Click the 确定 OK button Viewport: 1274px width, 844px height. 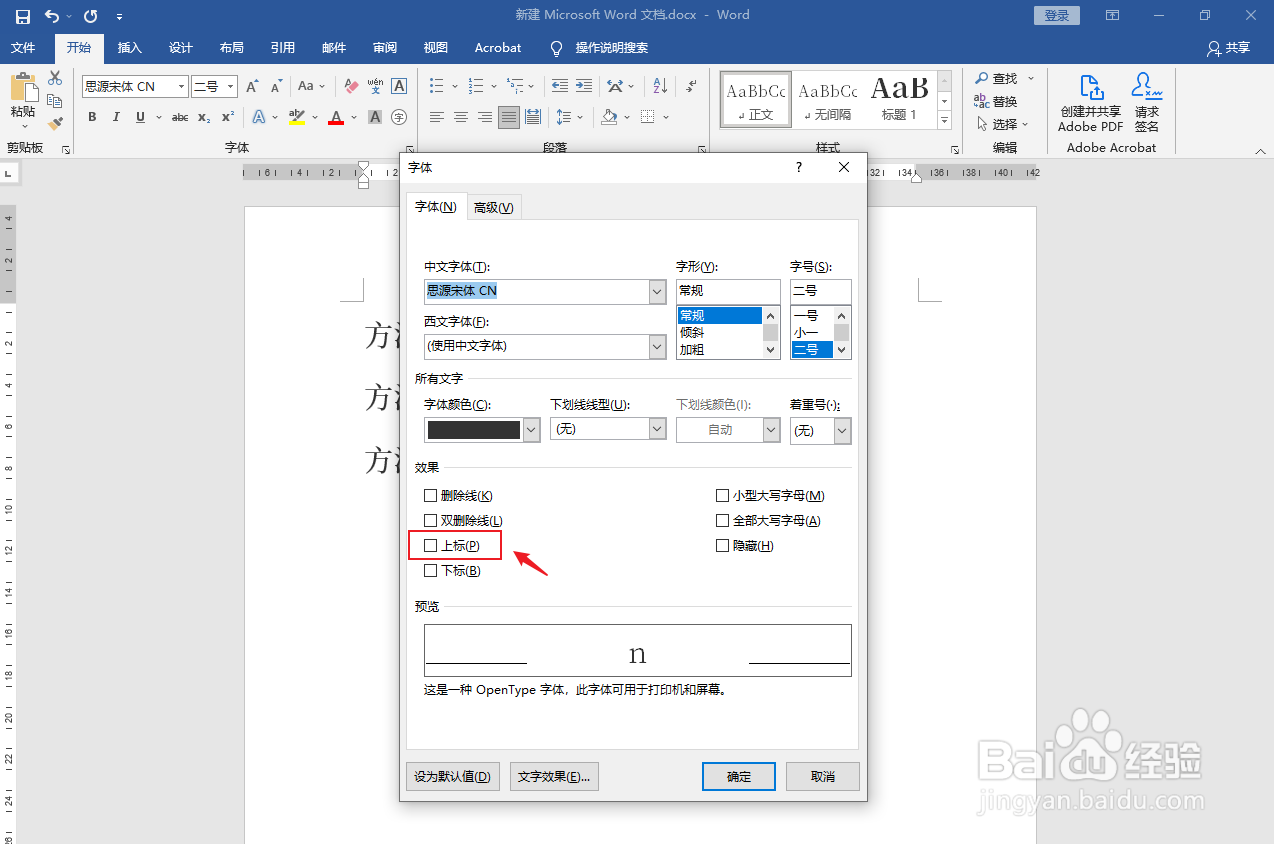739,776
